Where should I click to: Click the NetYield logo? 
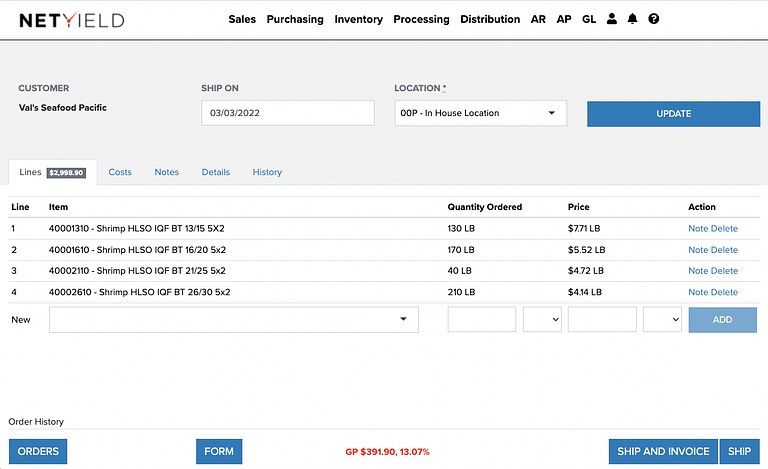(x=72, y=20)
